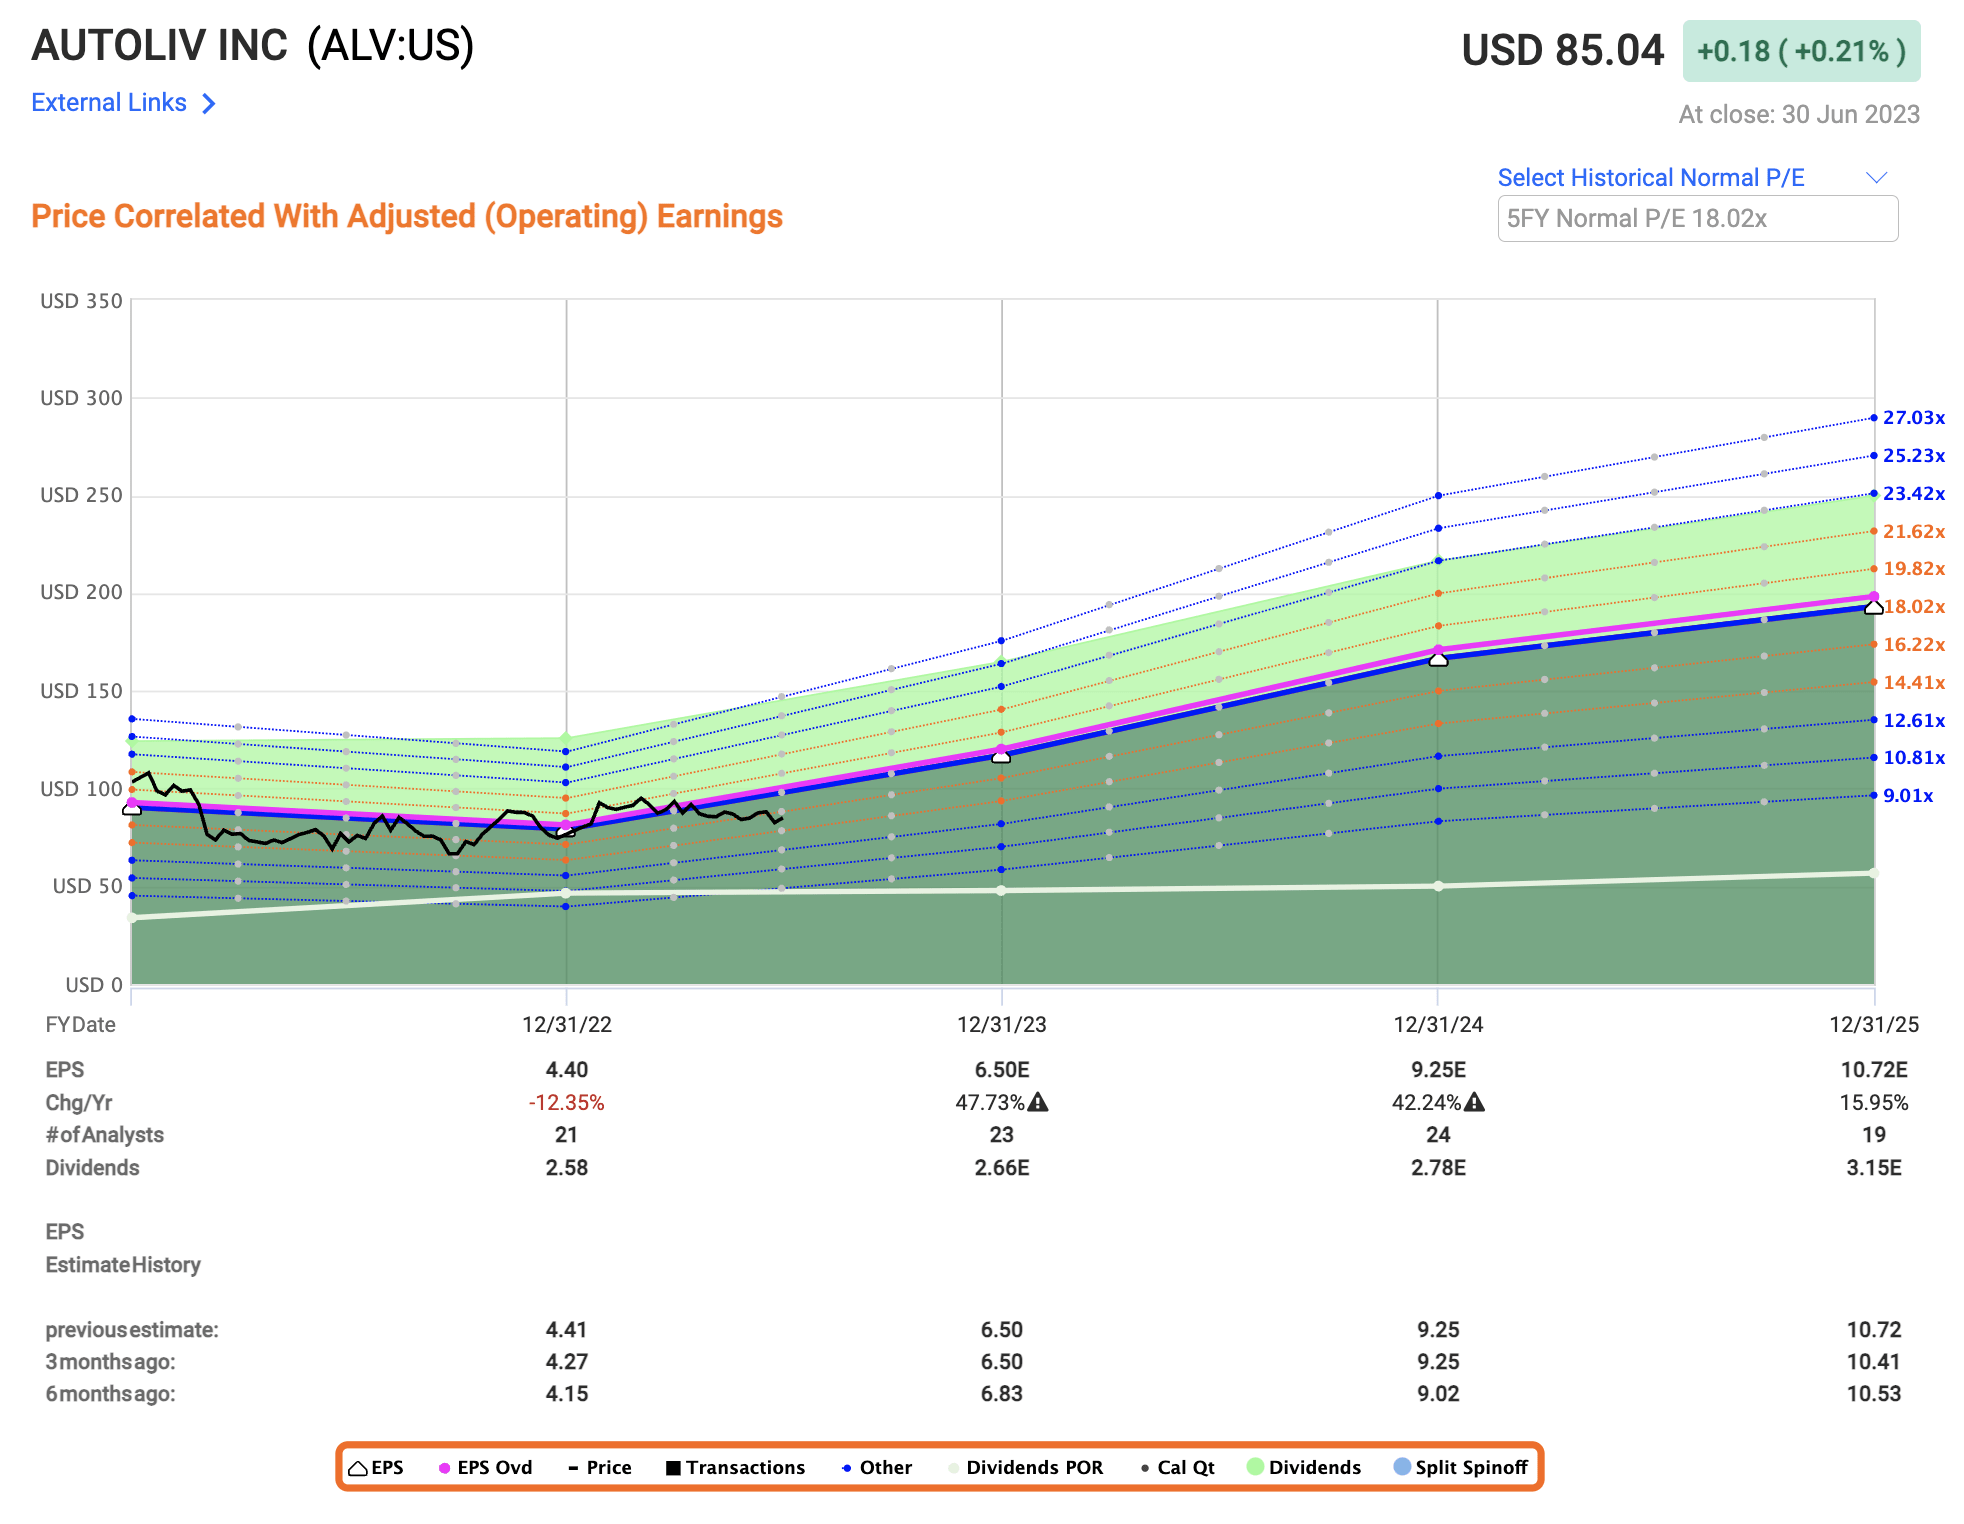Toggle EPS legend entry
The image size is (1964, 1524).
click(376, 1468)
